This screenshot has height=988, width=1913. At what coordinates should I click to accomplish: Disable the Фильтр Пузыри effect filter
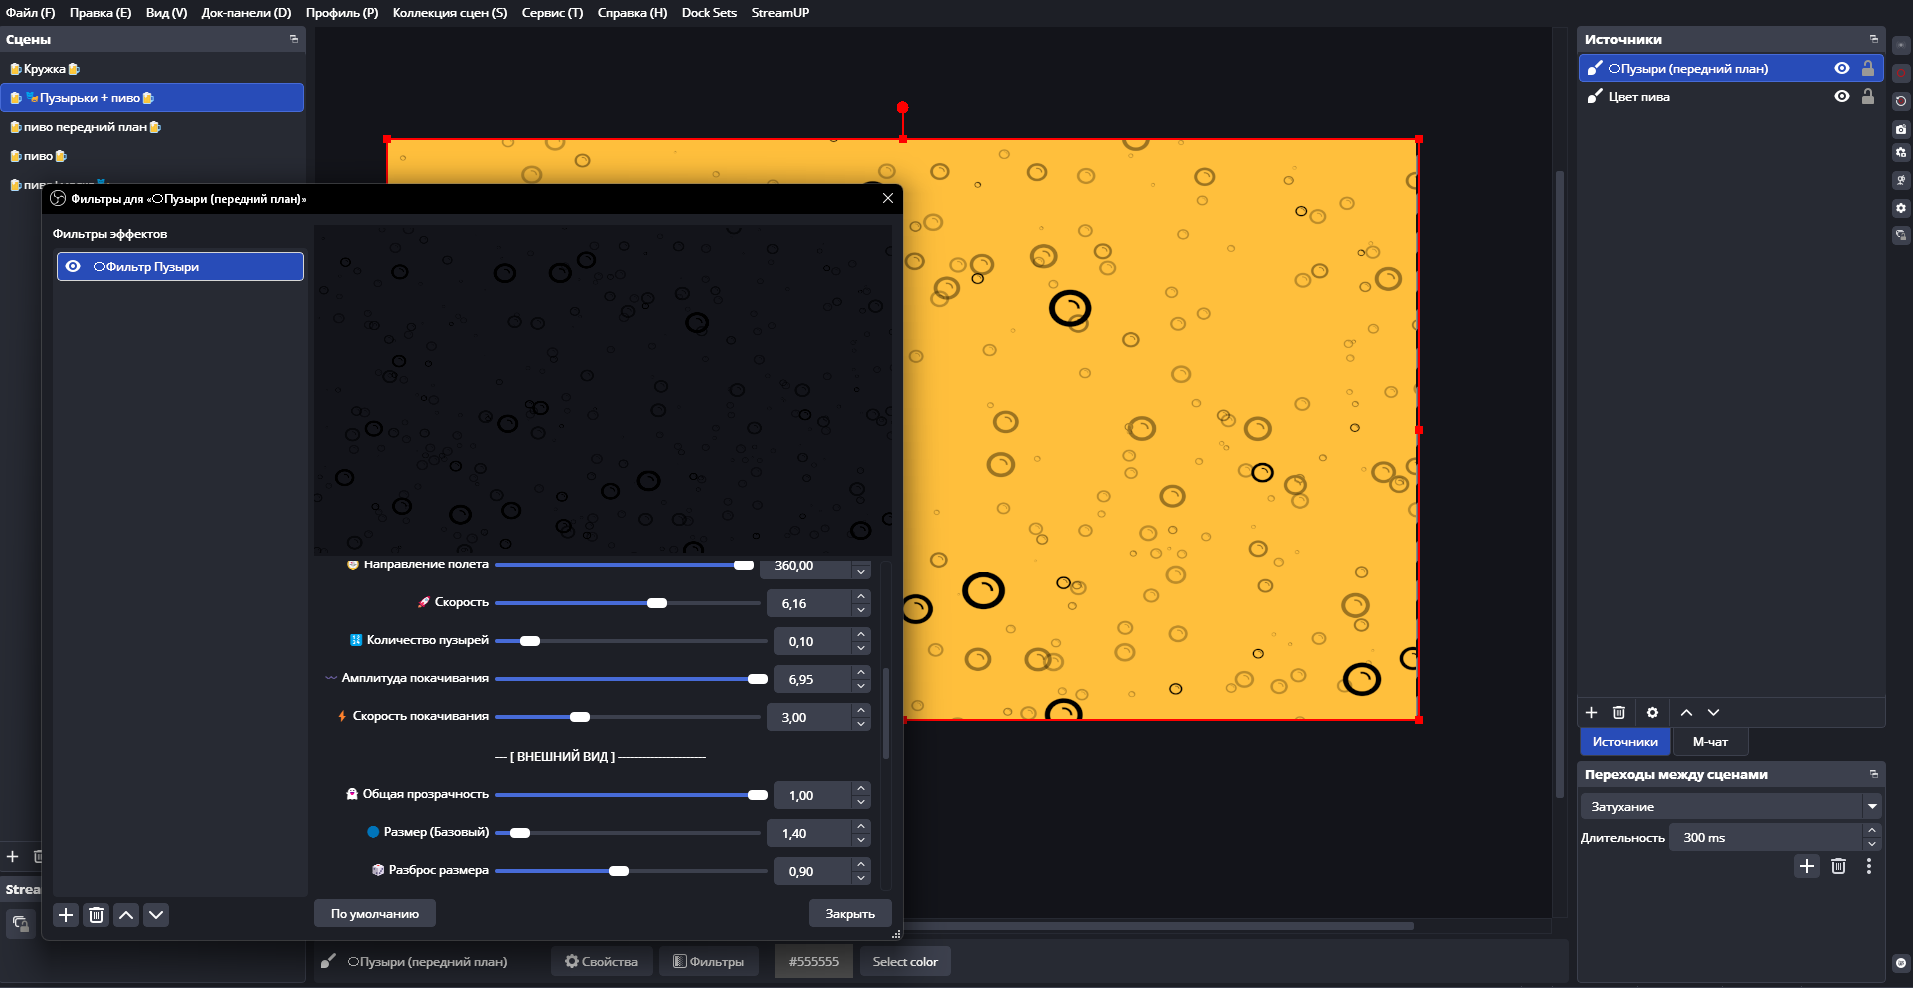click(73, 267)
